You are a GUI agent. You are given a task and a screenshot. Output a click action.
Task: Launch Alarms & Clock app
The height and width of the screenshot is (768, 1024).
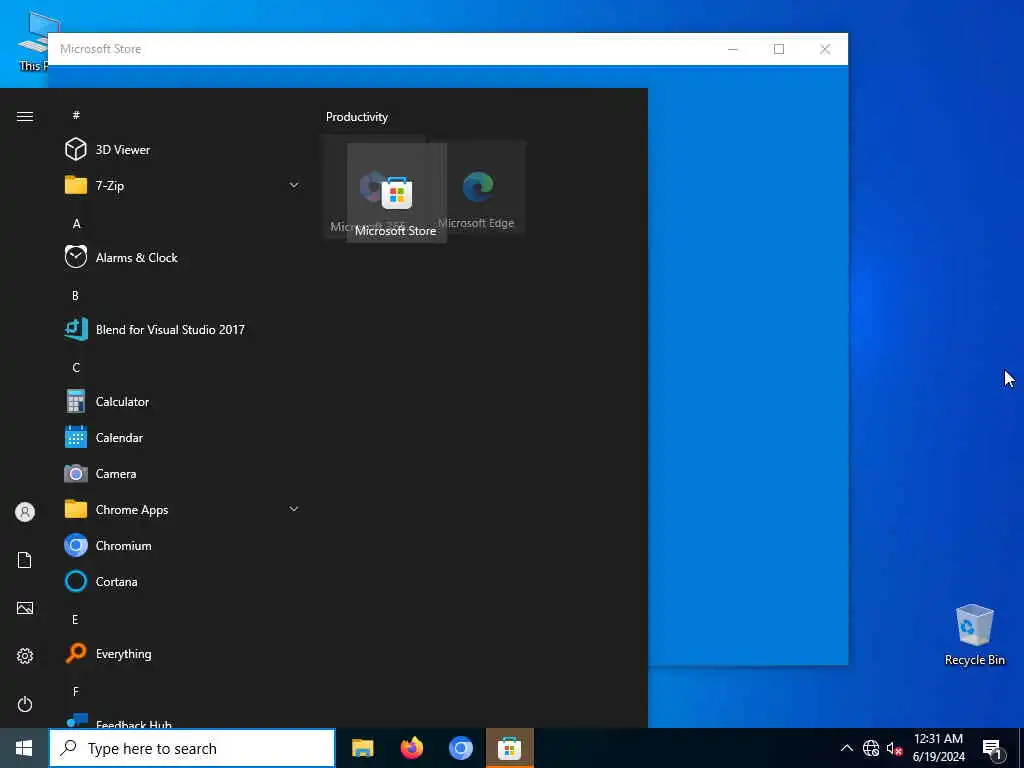point(183,257)
